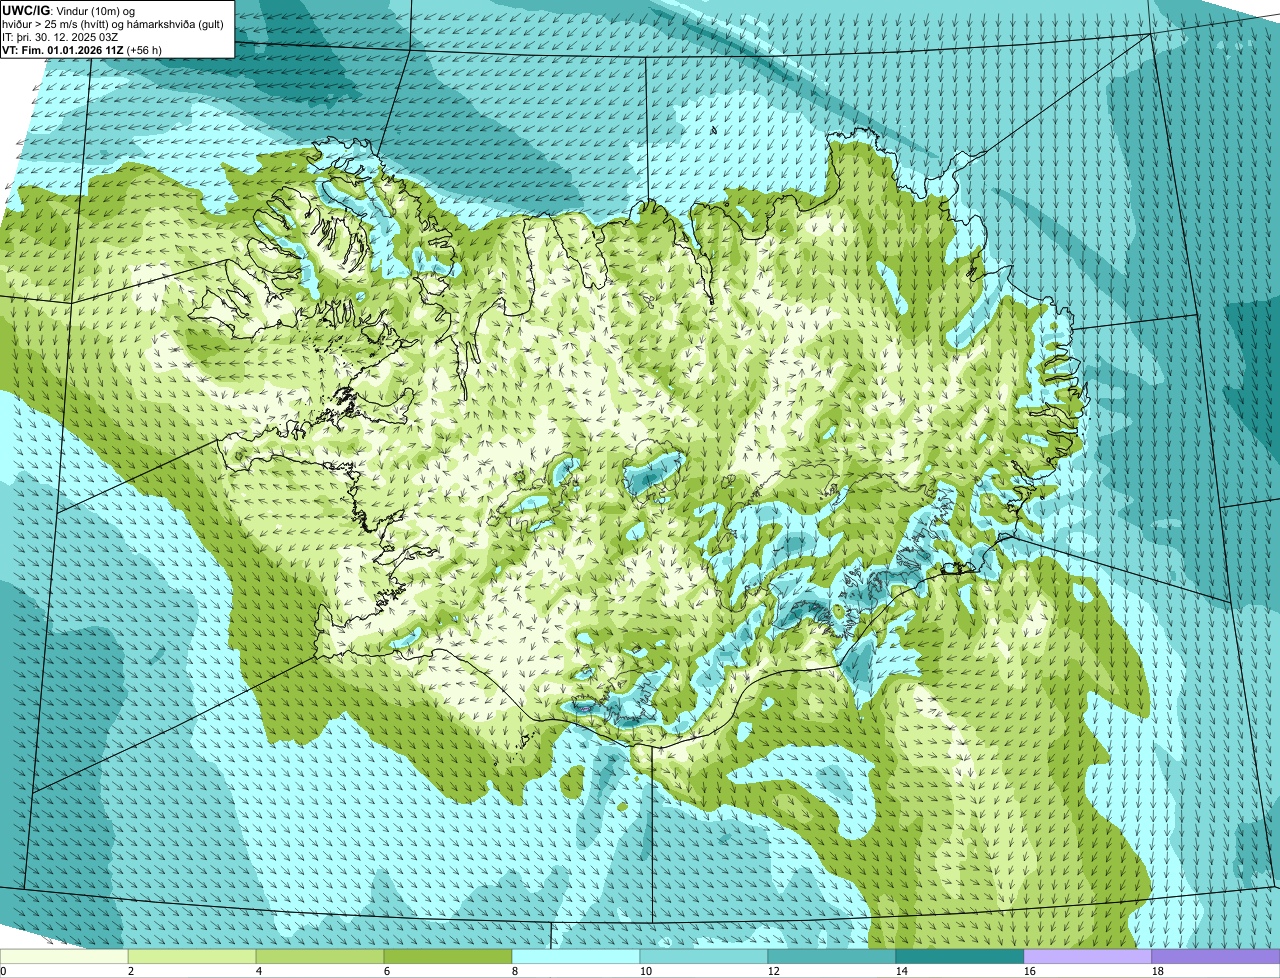
Task: Click the legend scale label '4'
Action: pyautogui.click(x=259, y=971)
